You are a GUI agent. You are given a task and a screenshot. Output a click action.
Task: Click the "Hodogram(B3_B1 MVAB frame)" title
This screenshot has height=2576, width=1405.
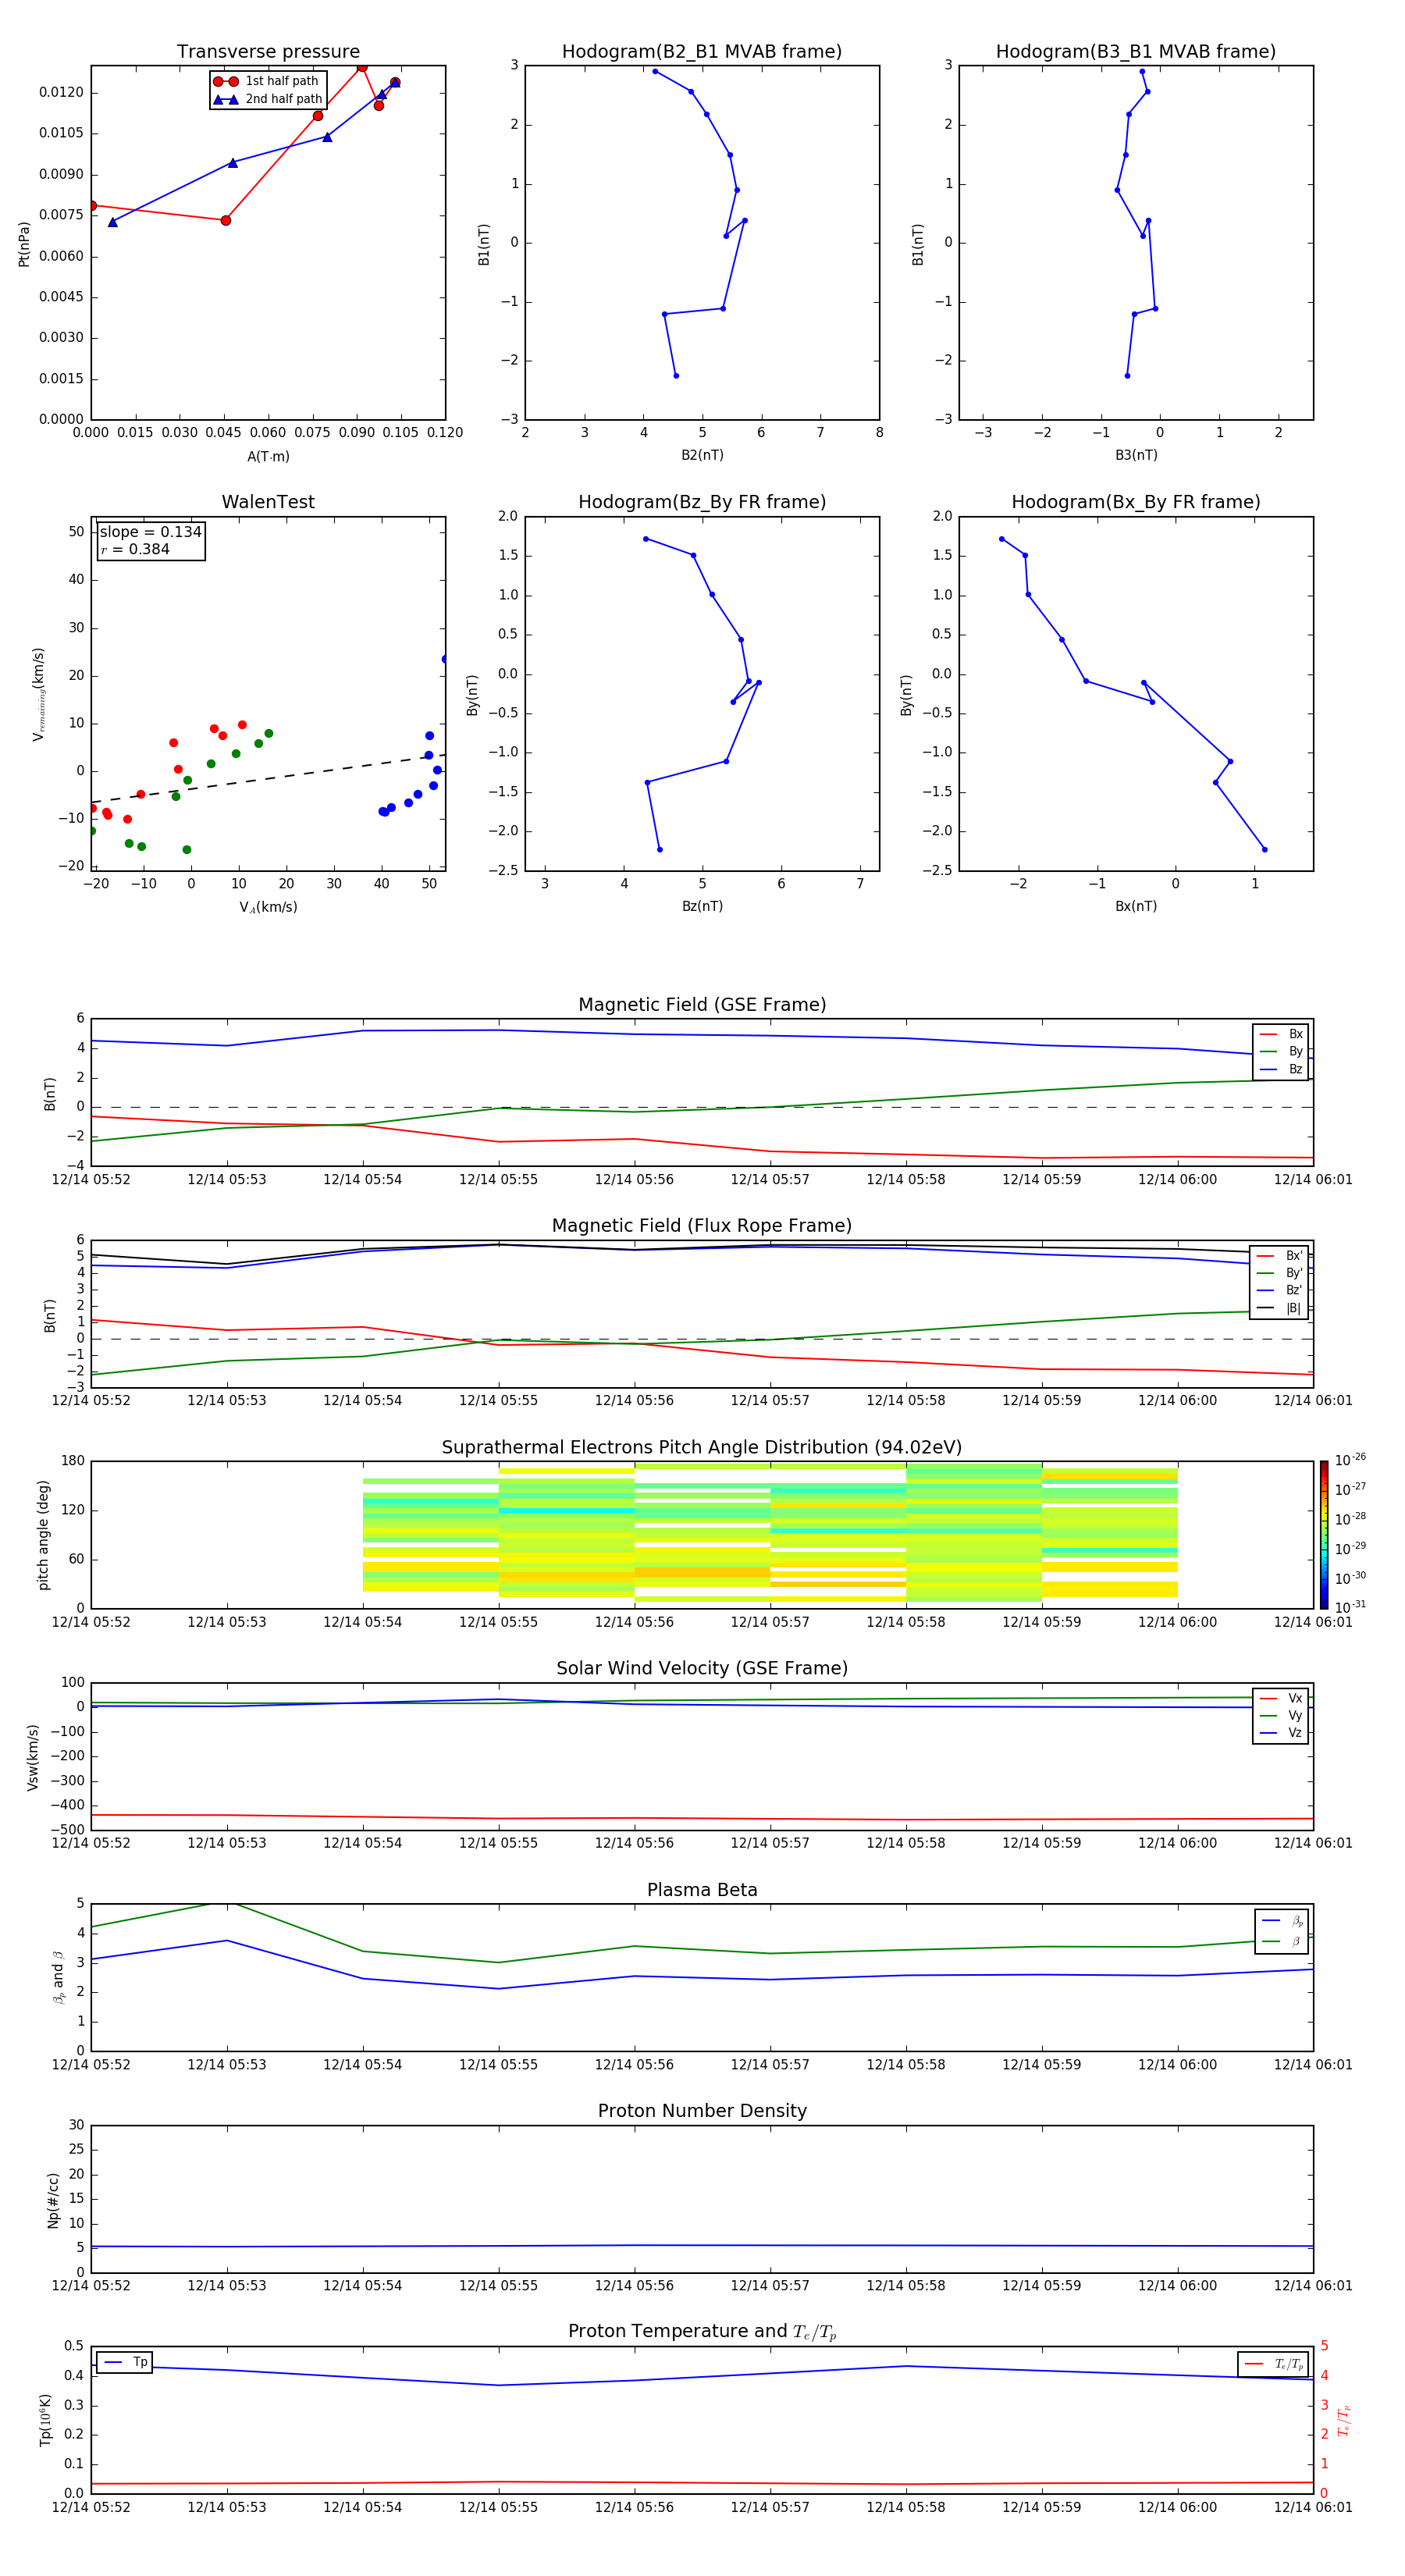[x=1136, y=51]
